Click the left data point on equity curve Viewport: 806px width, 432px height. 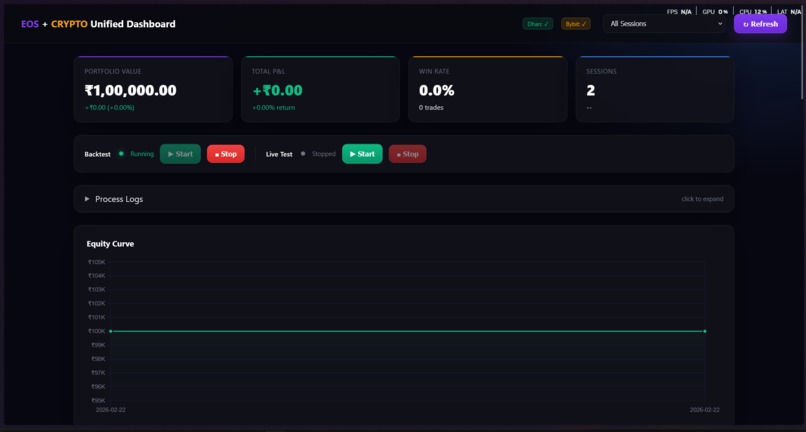111,331
